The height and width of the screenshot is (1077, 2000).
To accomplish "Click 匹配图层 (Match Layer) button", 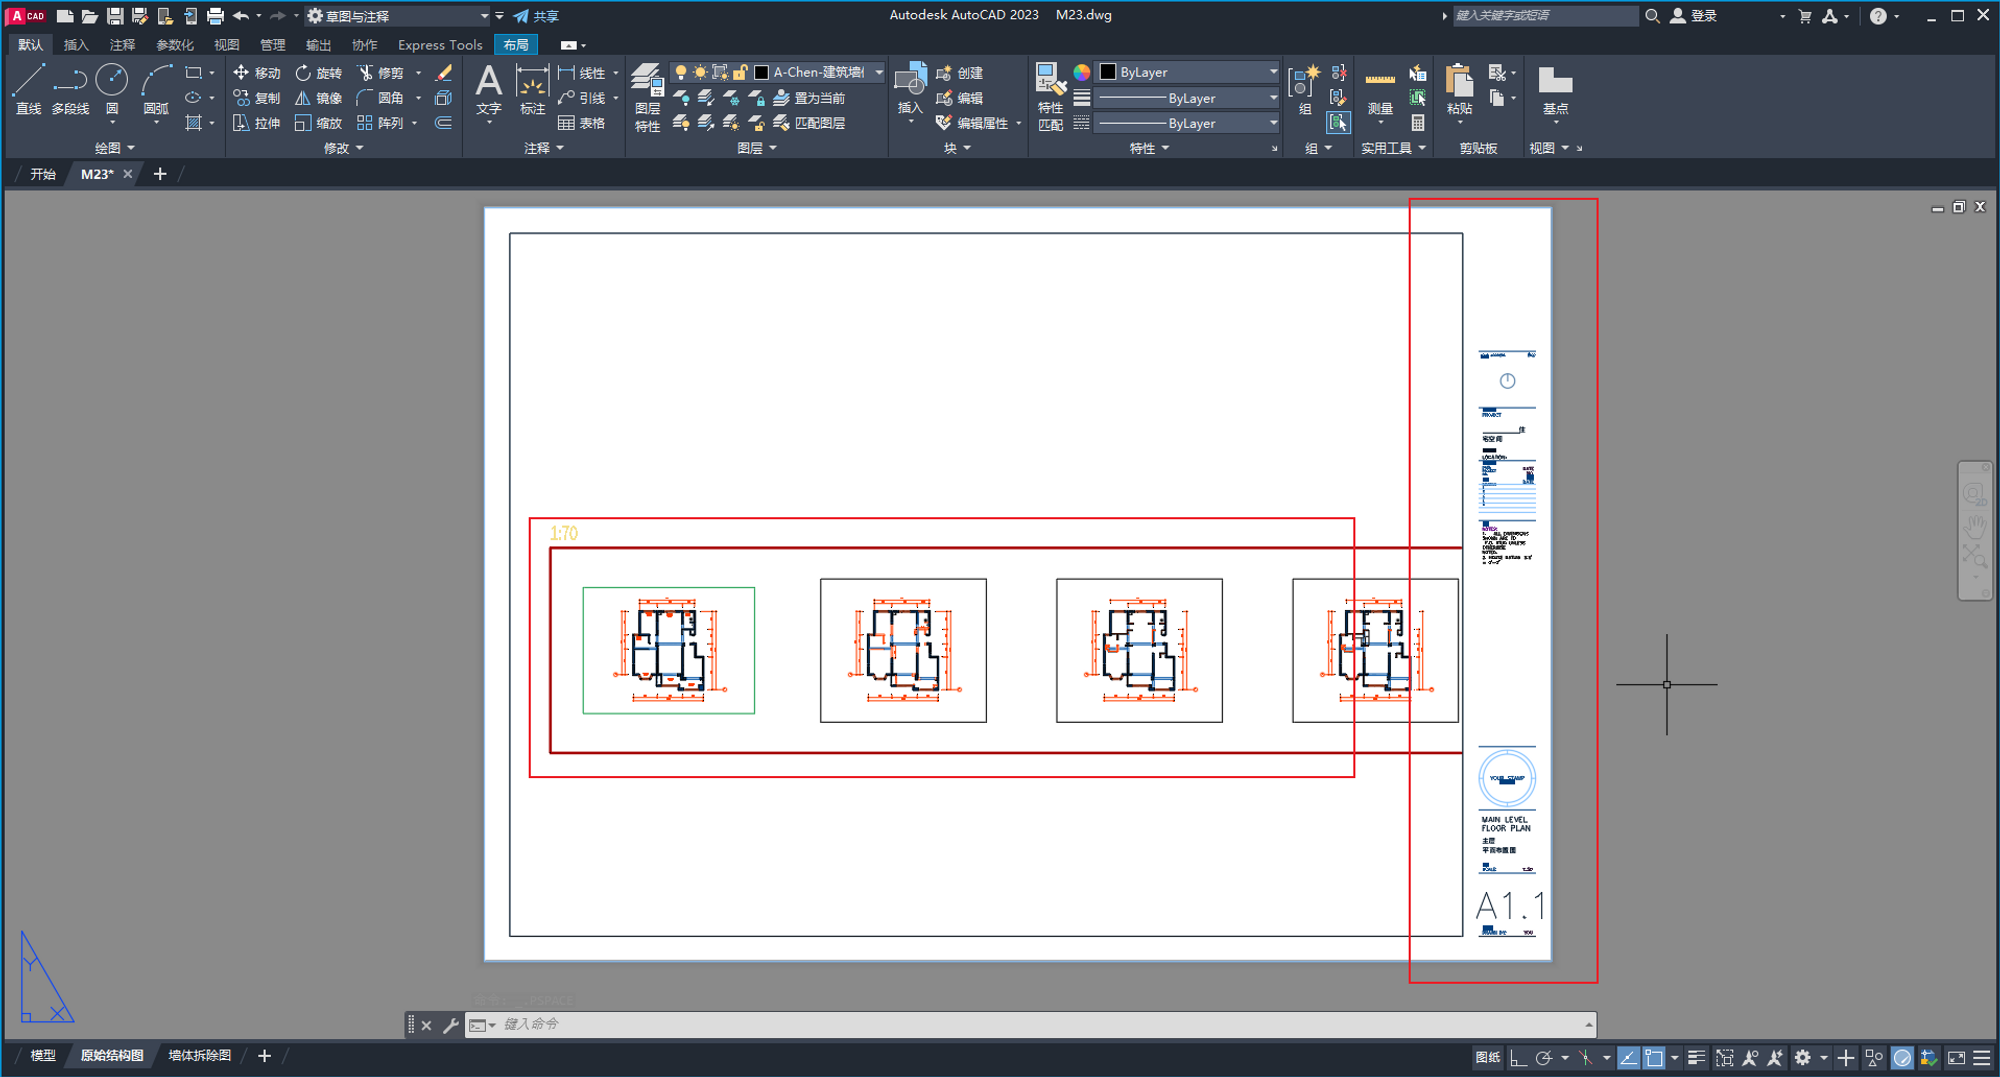I will tap(810, 123).
